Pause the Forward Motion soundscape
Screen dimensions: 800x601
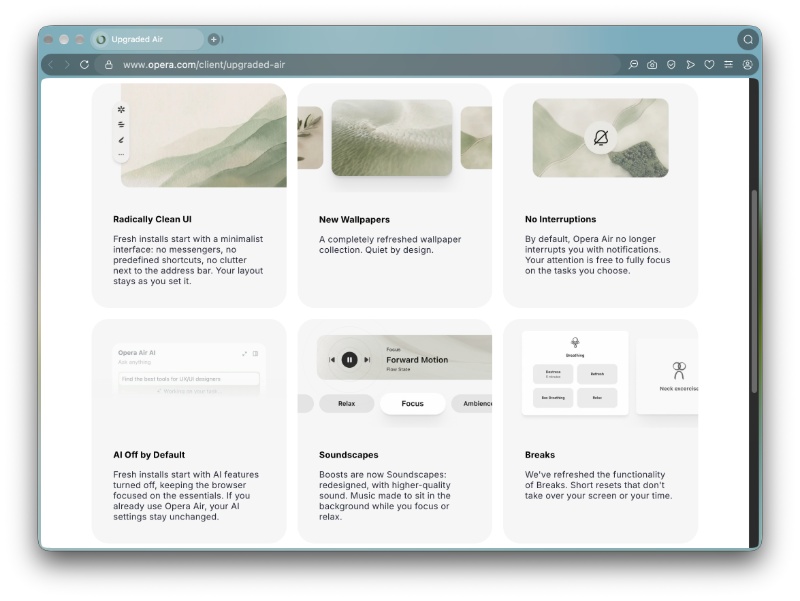(349, 360)
